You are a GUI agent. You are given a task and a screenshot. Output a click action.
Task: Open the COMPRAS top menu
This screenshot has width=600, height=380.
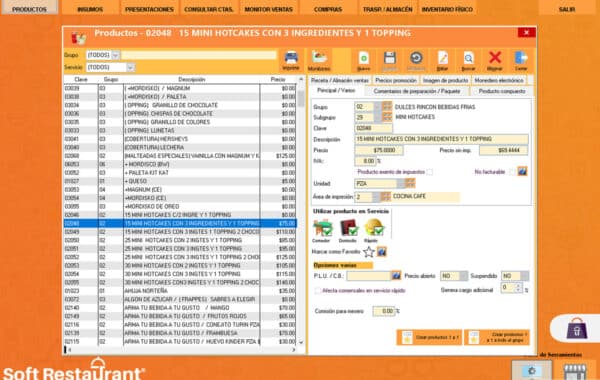[x=328, y=8]
